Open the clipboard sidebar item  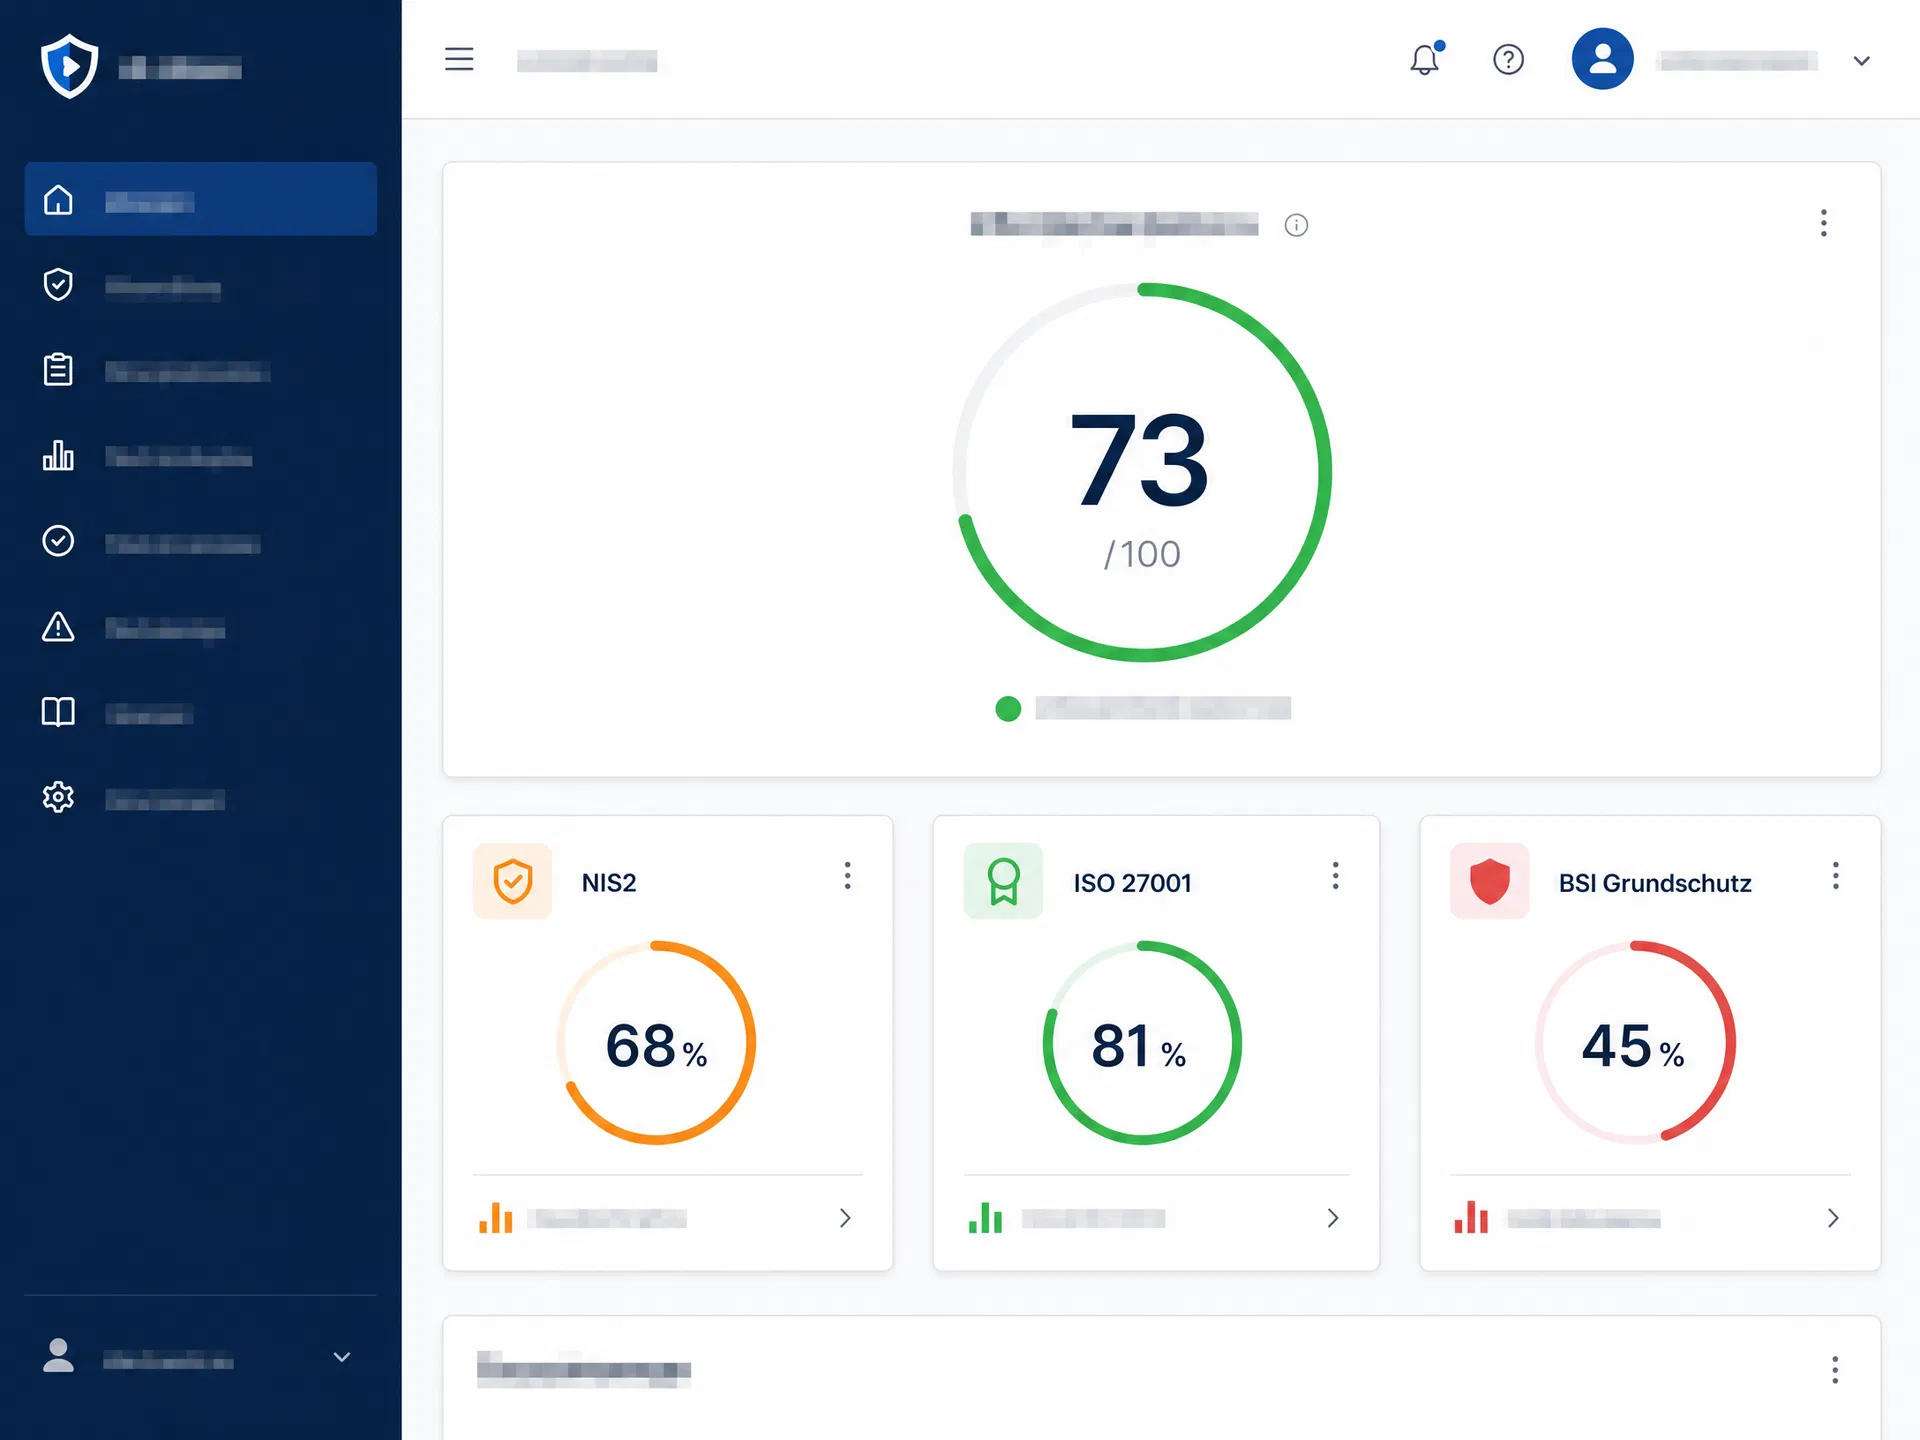pyautogui.click(x=58, y=369)
